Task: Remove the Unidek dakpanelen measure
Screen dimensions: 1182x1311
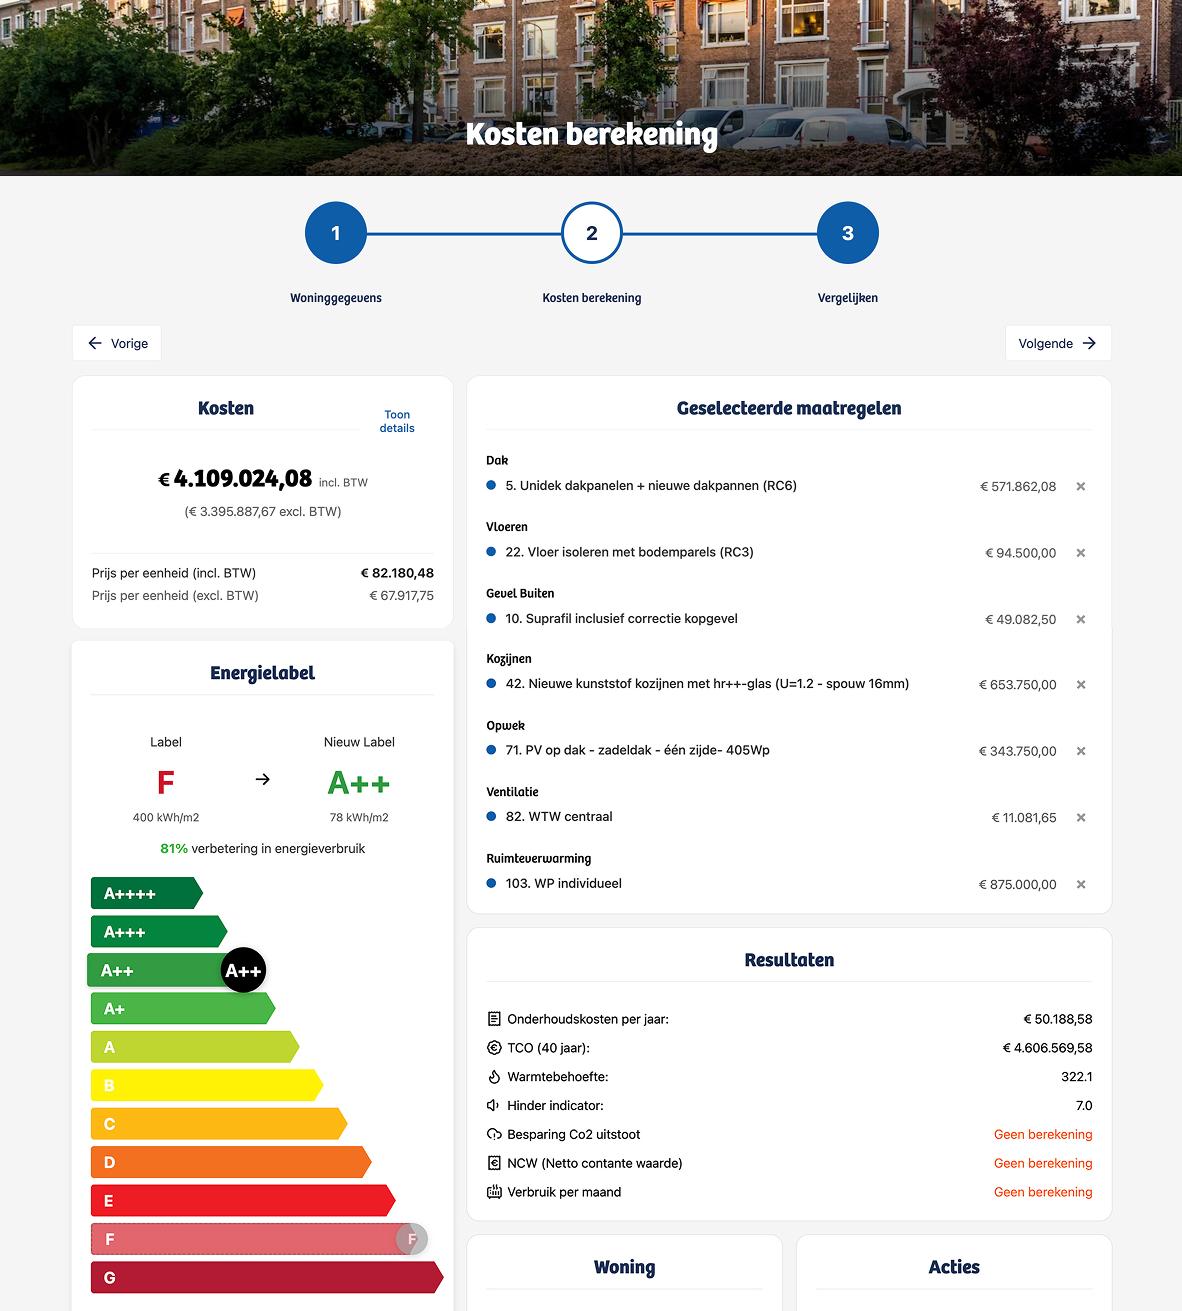Action: [1080, 487]
